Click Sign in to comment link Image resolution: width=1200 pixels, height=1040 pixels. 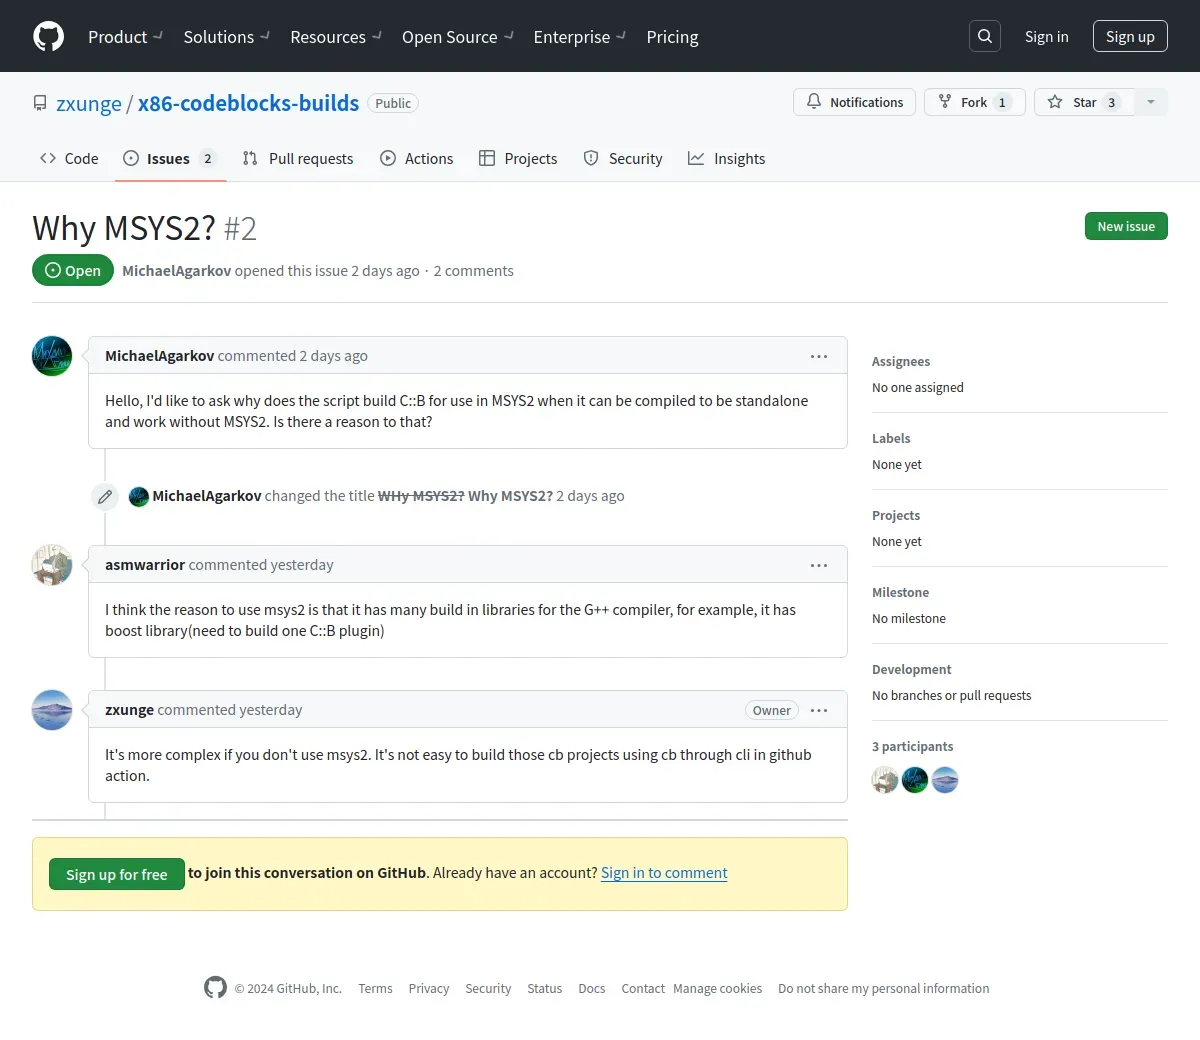tap(664, 873)
